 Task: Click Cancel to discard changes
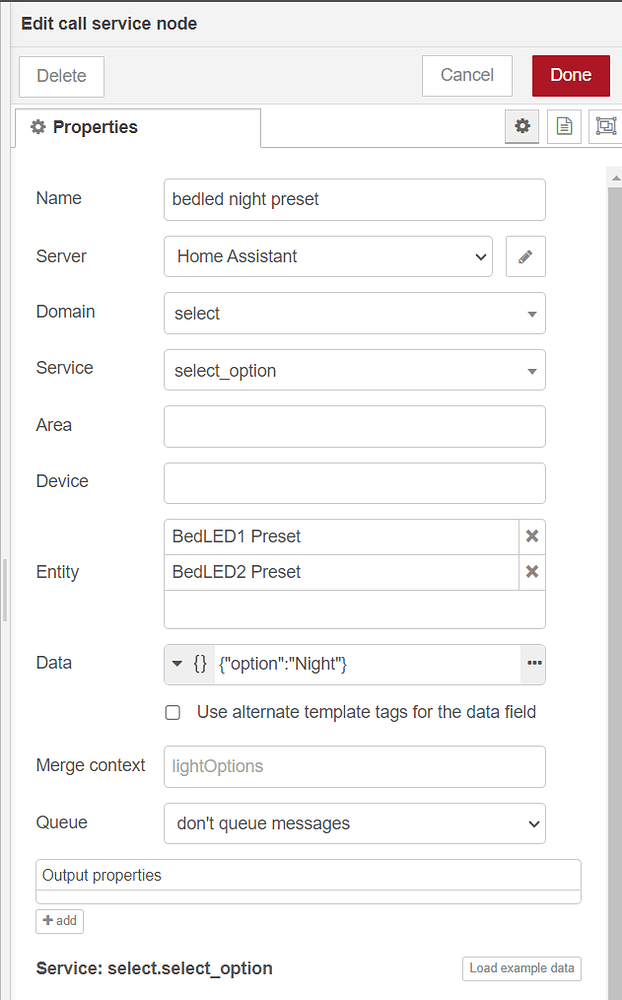(466, 75)
